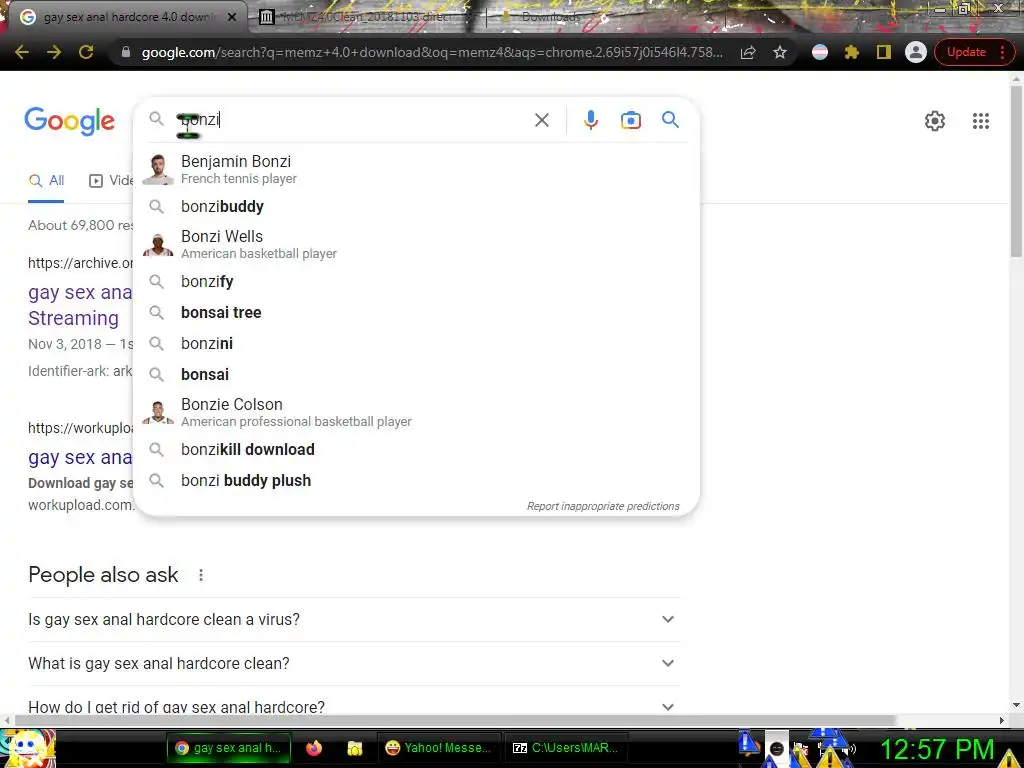Open the File Explorer taskbar icon
Image resolution: width=1024 pixels, height=768 pixels.
355,748
